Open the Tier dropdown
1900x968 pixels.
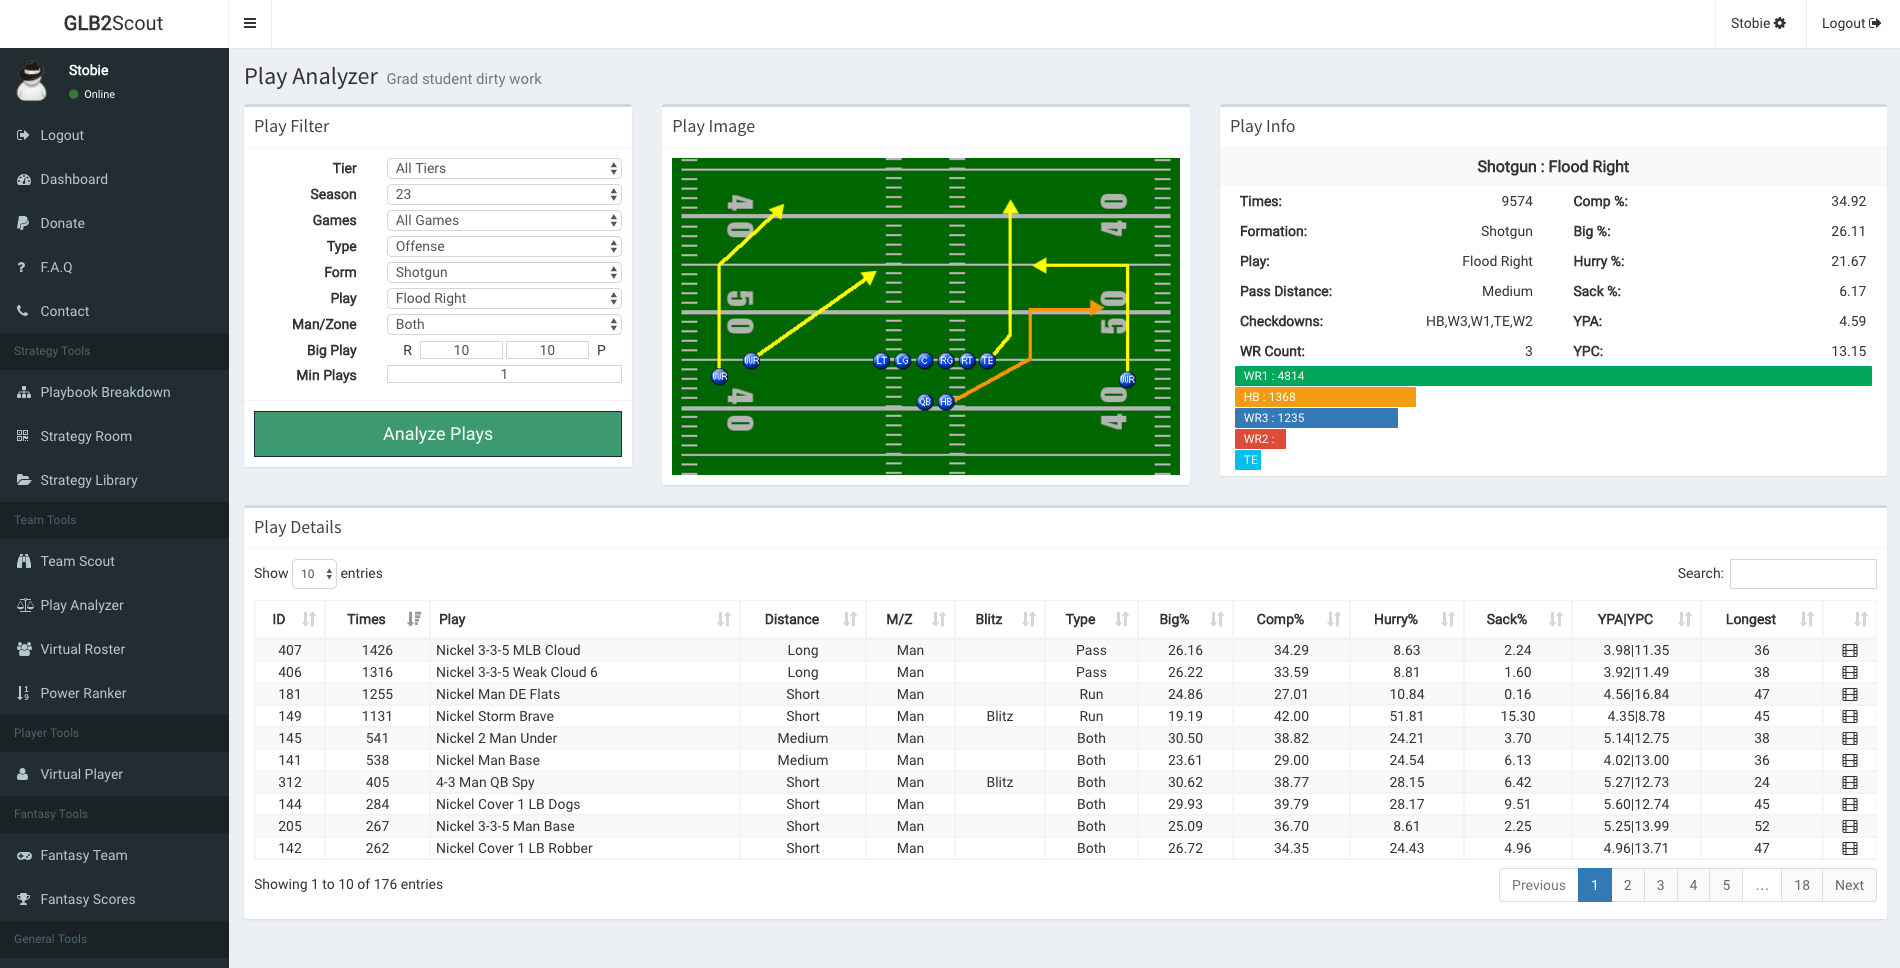(x=504, y=168)
